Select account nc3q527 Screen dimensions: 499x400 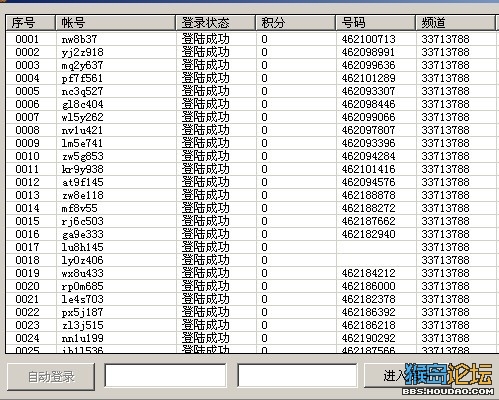pyautogui.click(x=82, y=91)
